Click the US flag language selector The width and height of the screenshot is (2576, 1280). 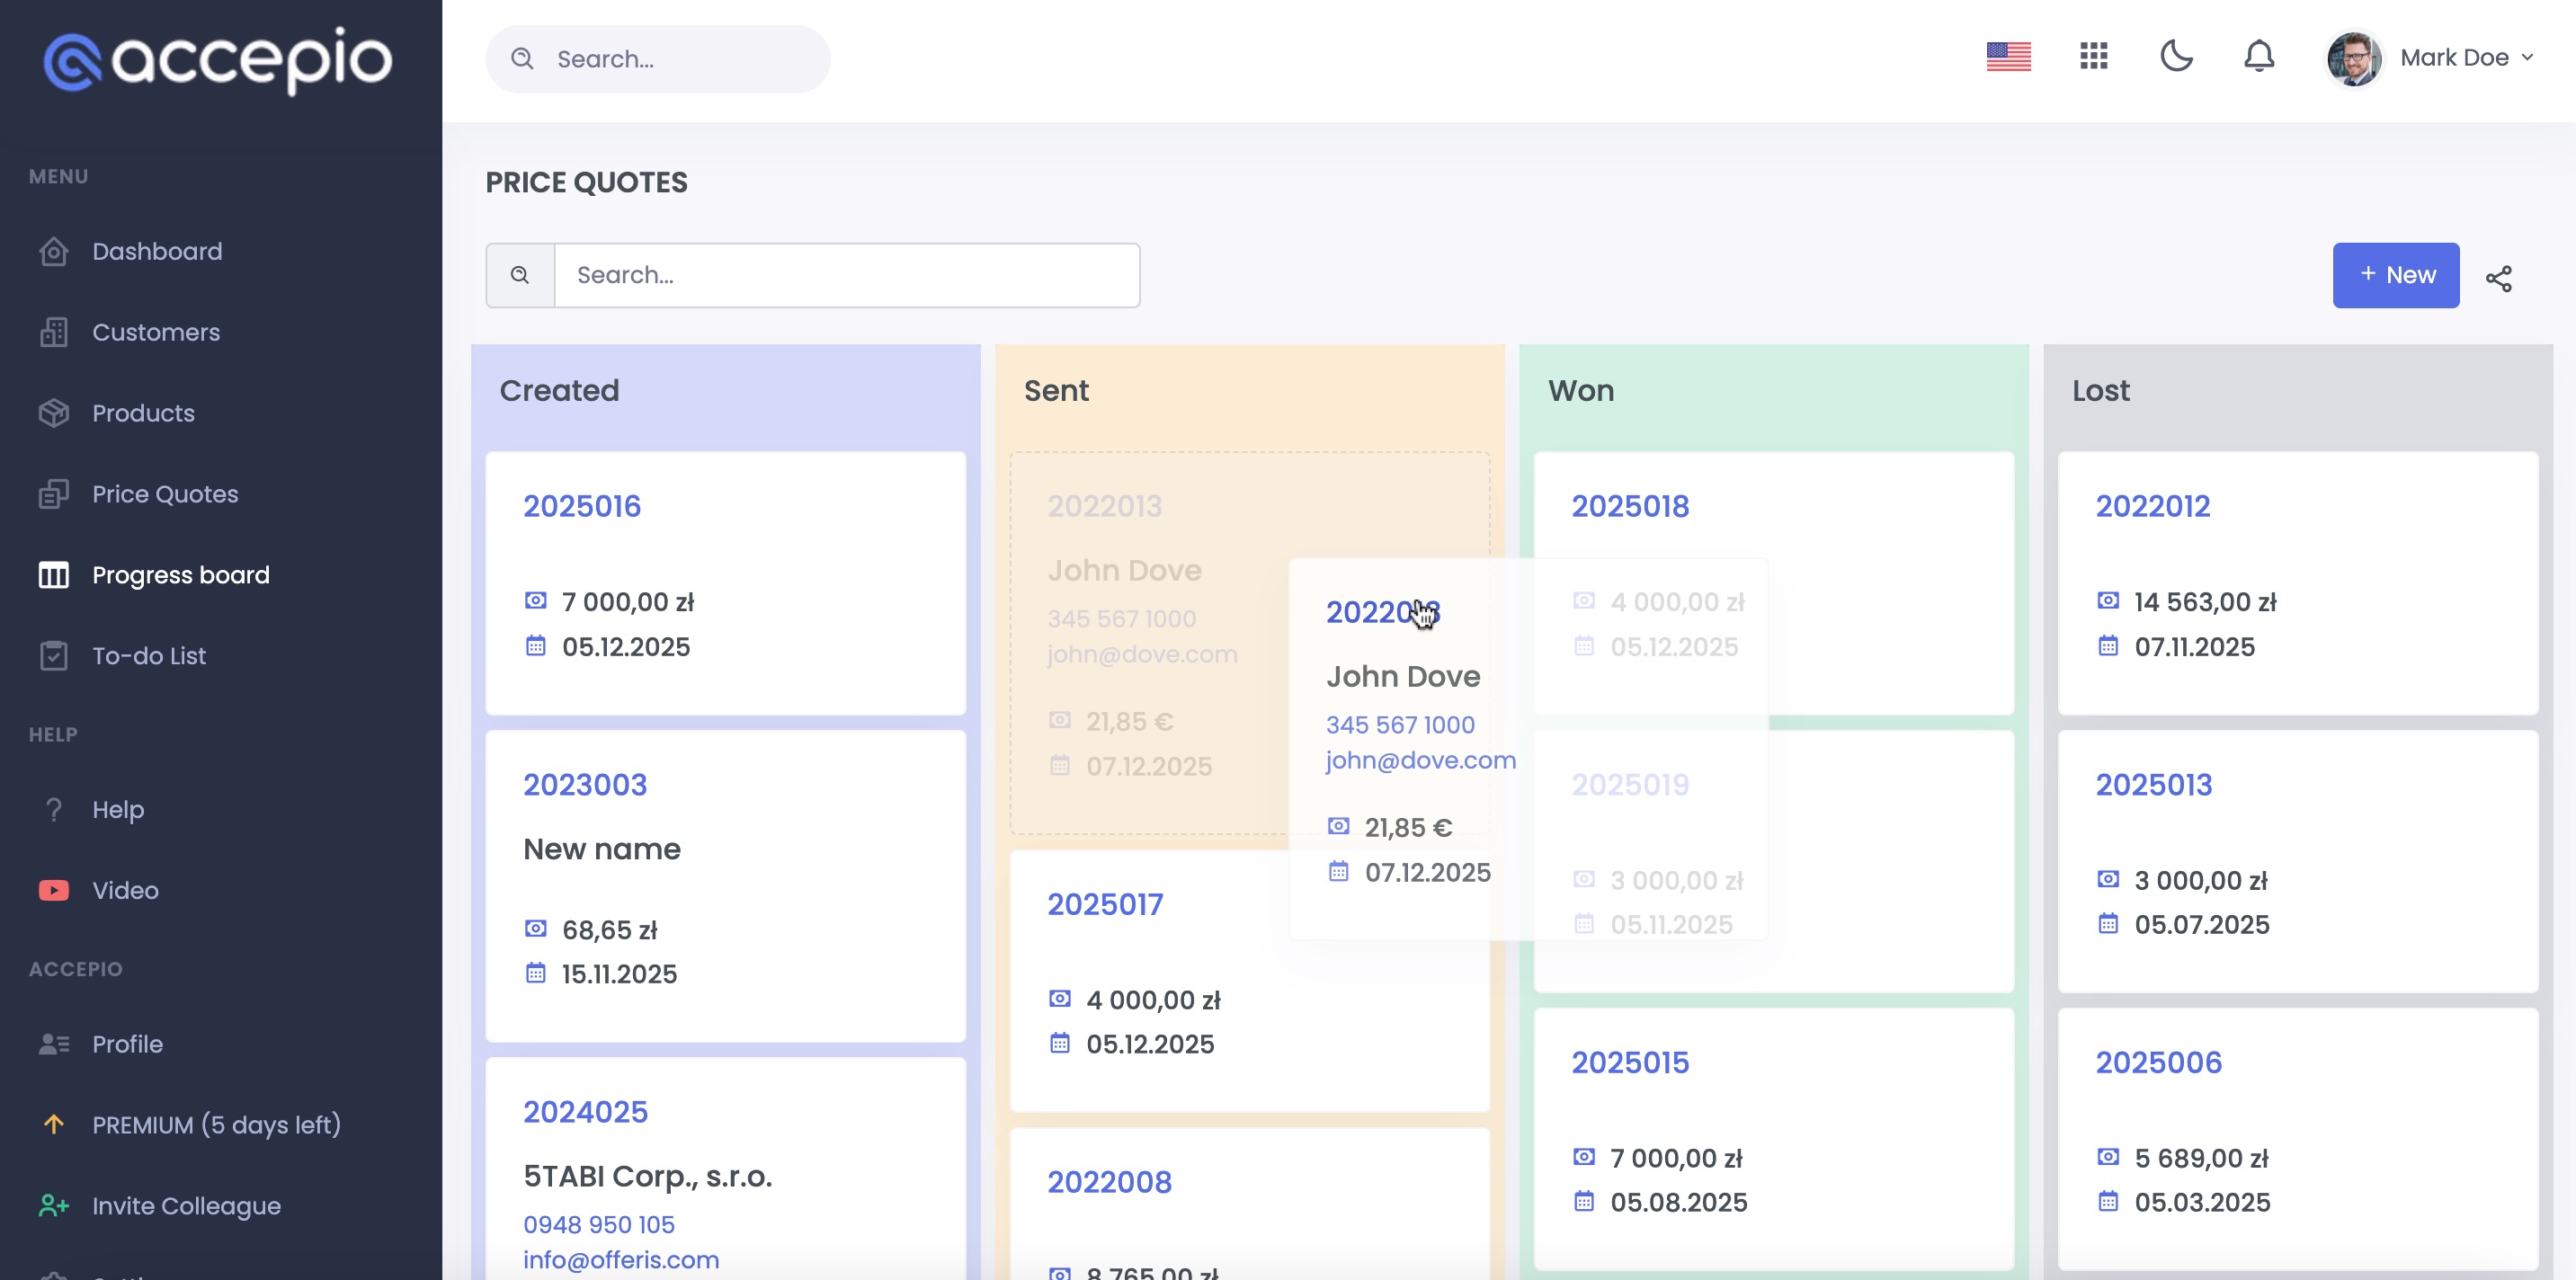(x=2008, y=56)
